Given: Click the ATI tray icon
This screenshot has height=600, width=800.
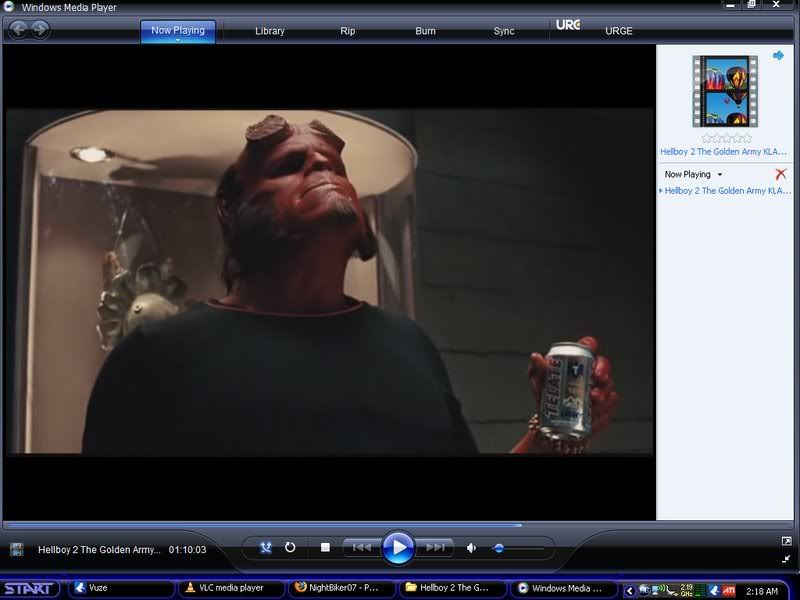Looking at the screenshot, I should 729,591.
